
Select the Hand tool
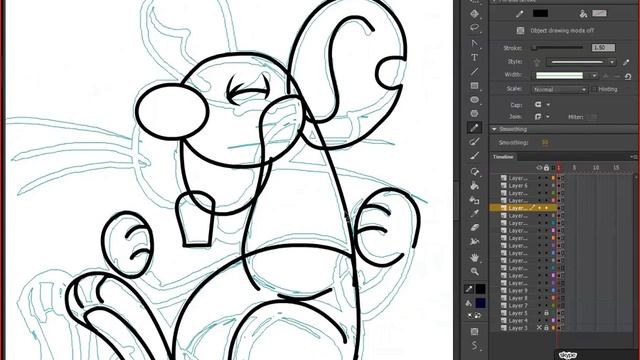[x=474, y=258]
